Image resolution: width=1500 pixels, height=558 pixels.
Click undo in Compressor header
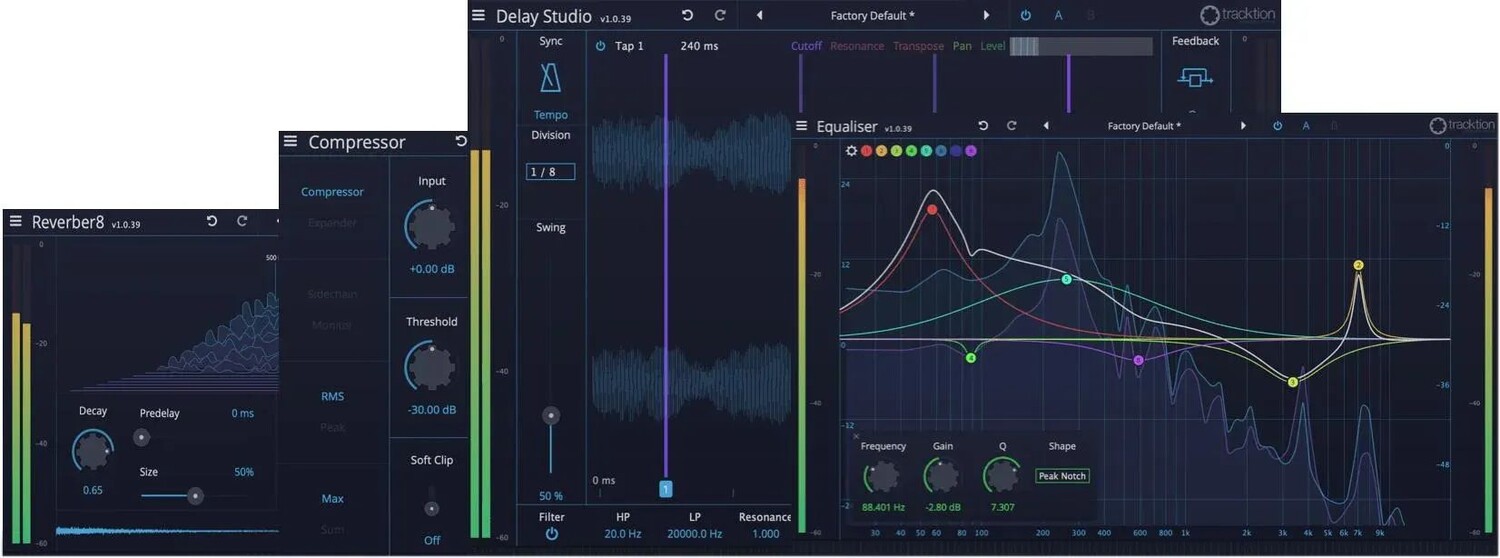coord(461,141)
